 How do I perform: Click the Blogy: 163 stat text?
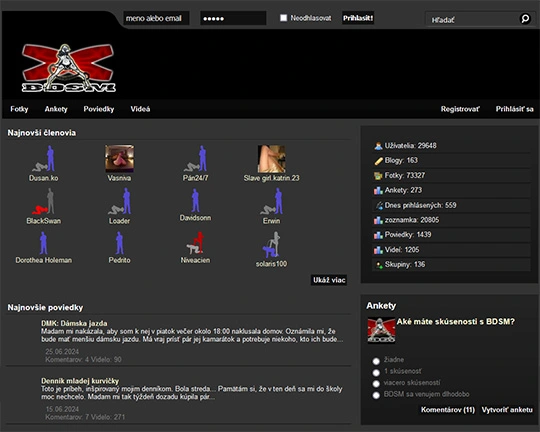click(401, 161)
